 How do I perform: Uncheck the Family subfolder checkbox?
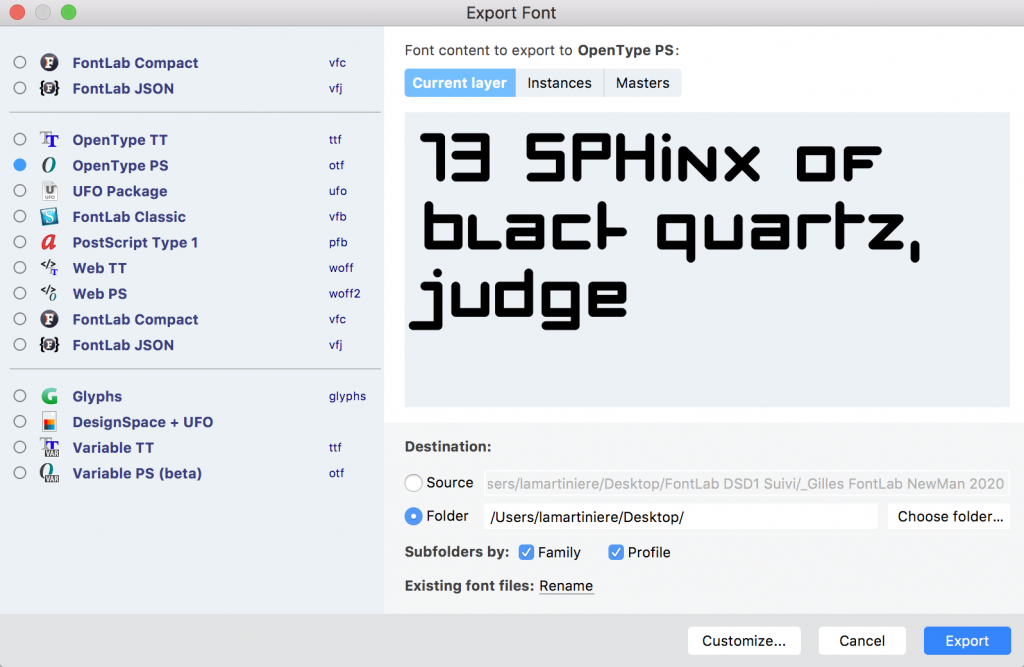pyautogui.click(x=526, y=552)
